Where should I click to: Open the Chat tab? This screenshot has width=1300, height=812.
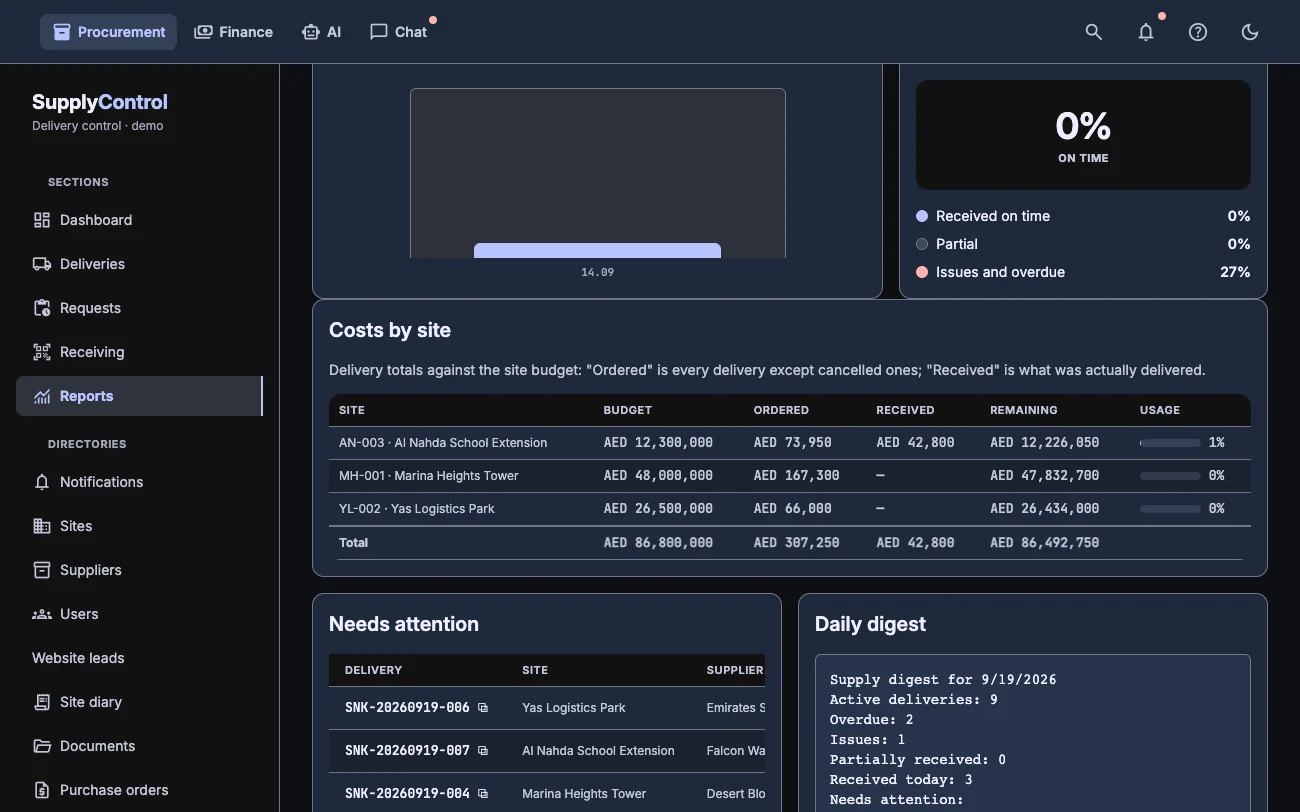click(x=398, y=32)
